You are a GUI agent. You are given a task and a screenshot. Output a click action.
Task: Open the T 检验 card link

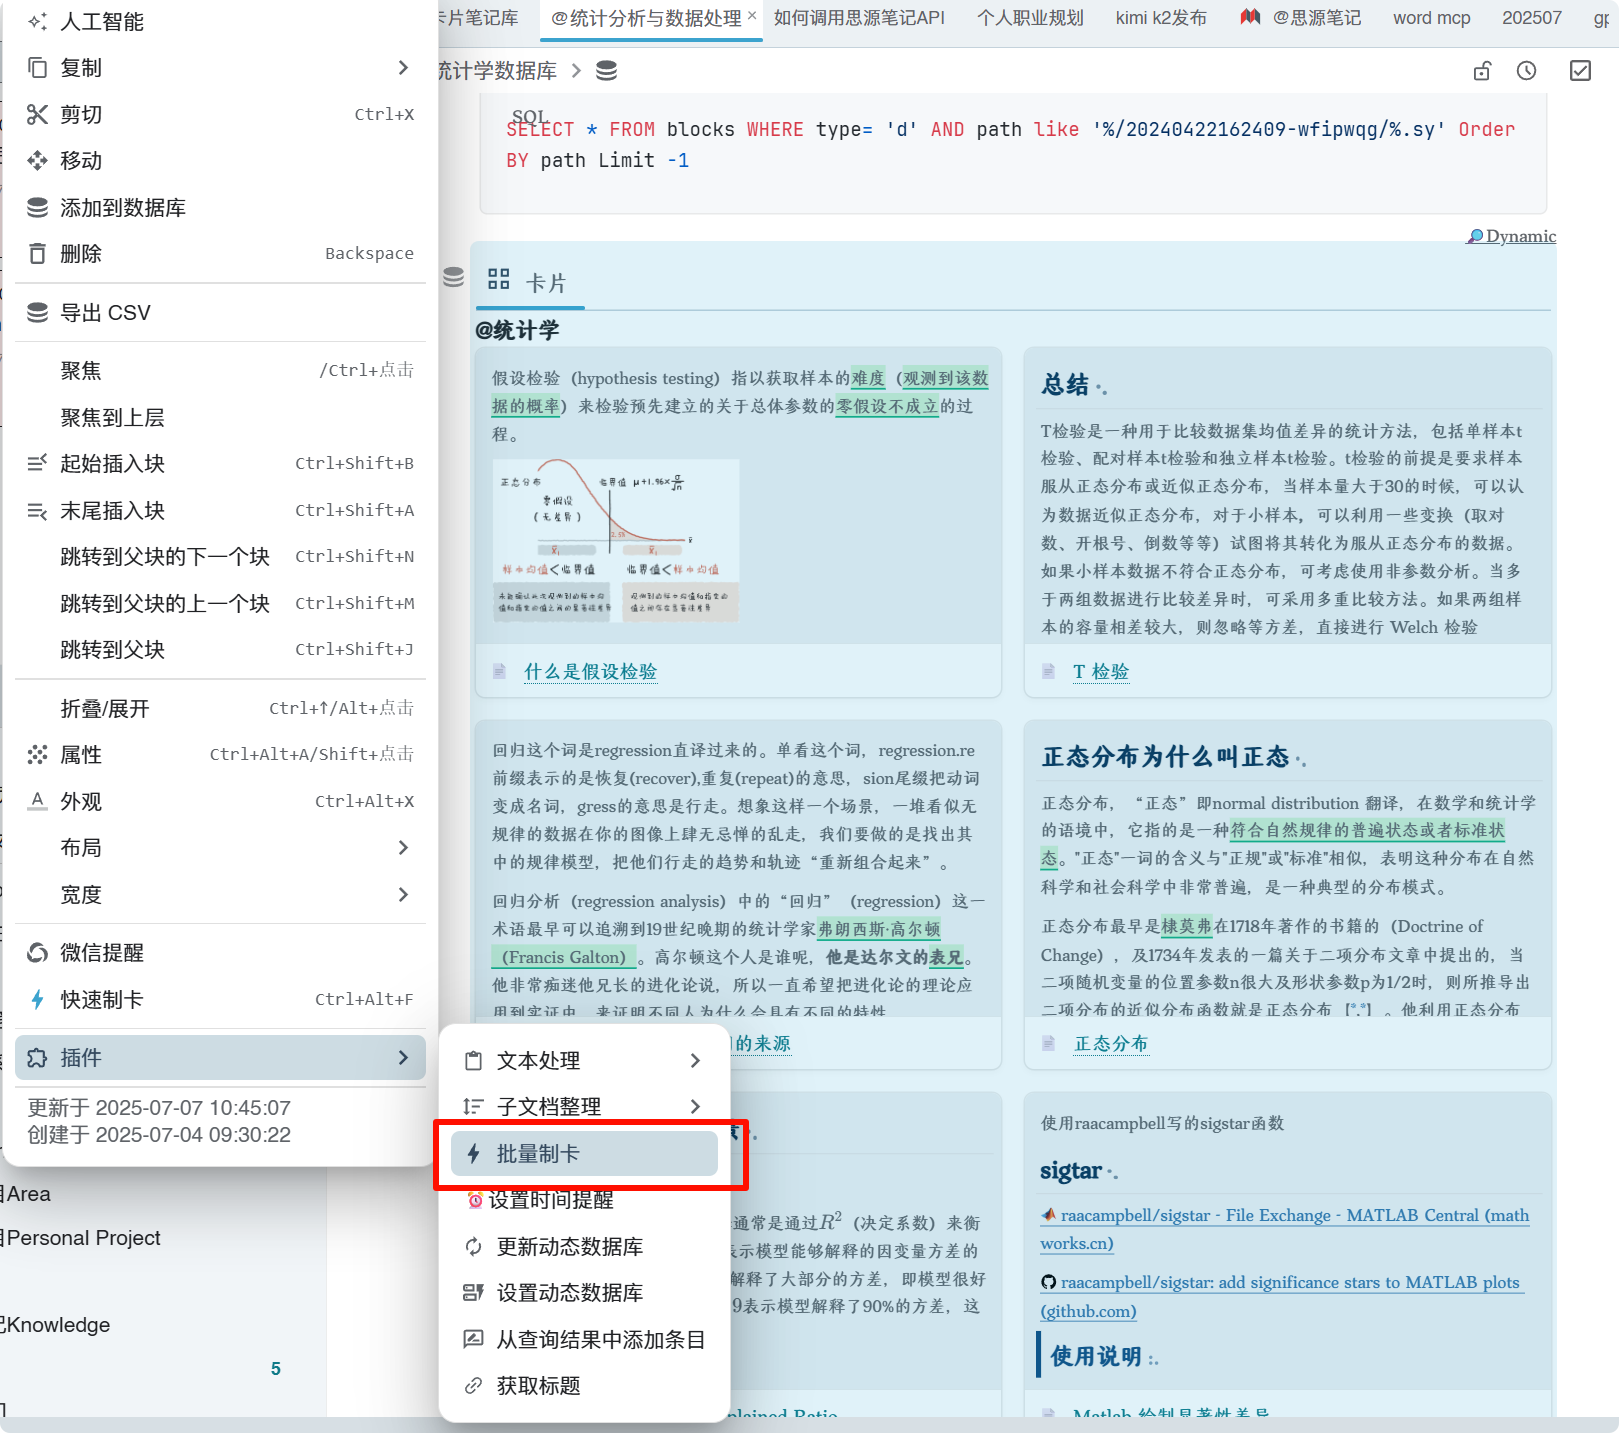point(1100,671)
